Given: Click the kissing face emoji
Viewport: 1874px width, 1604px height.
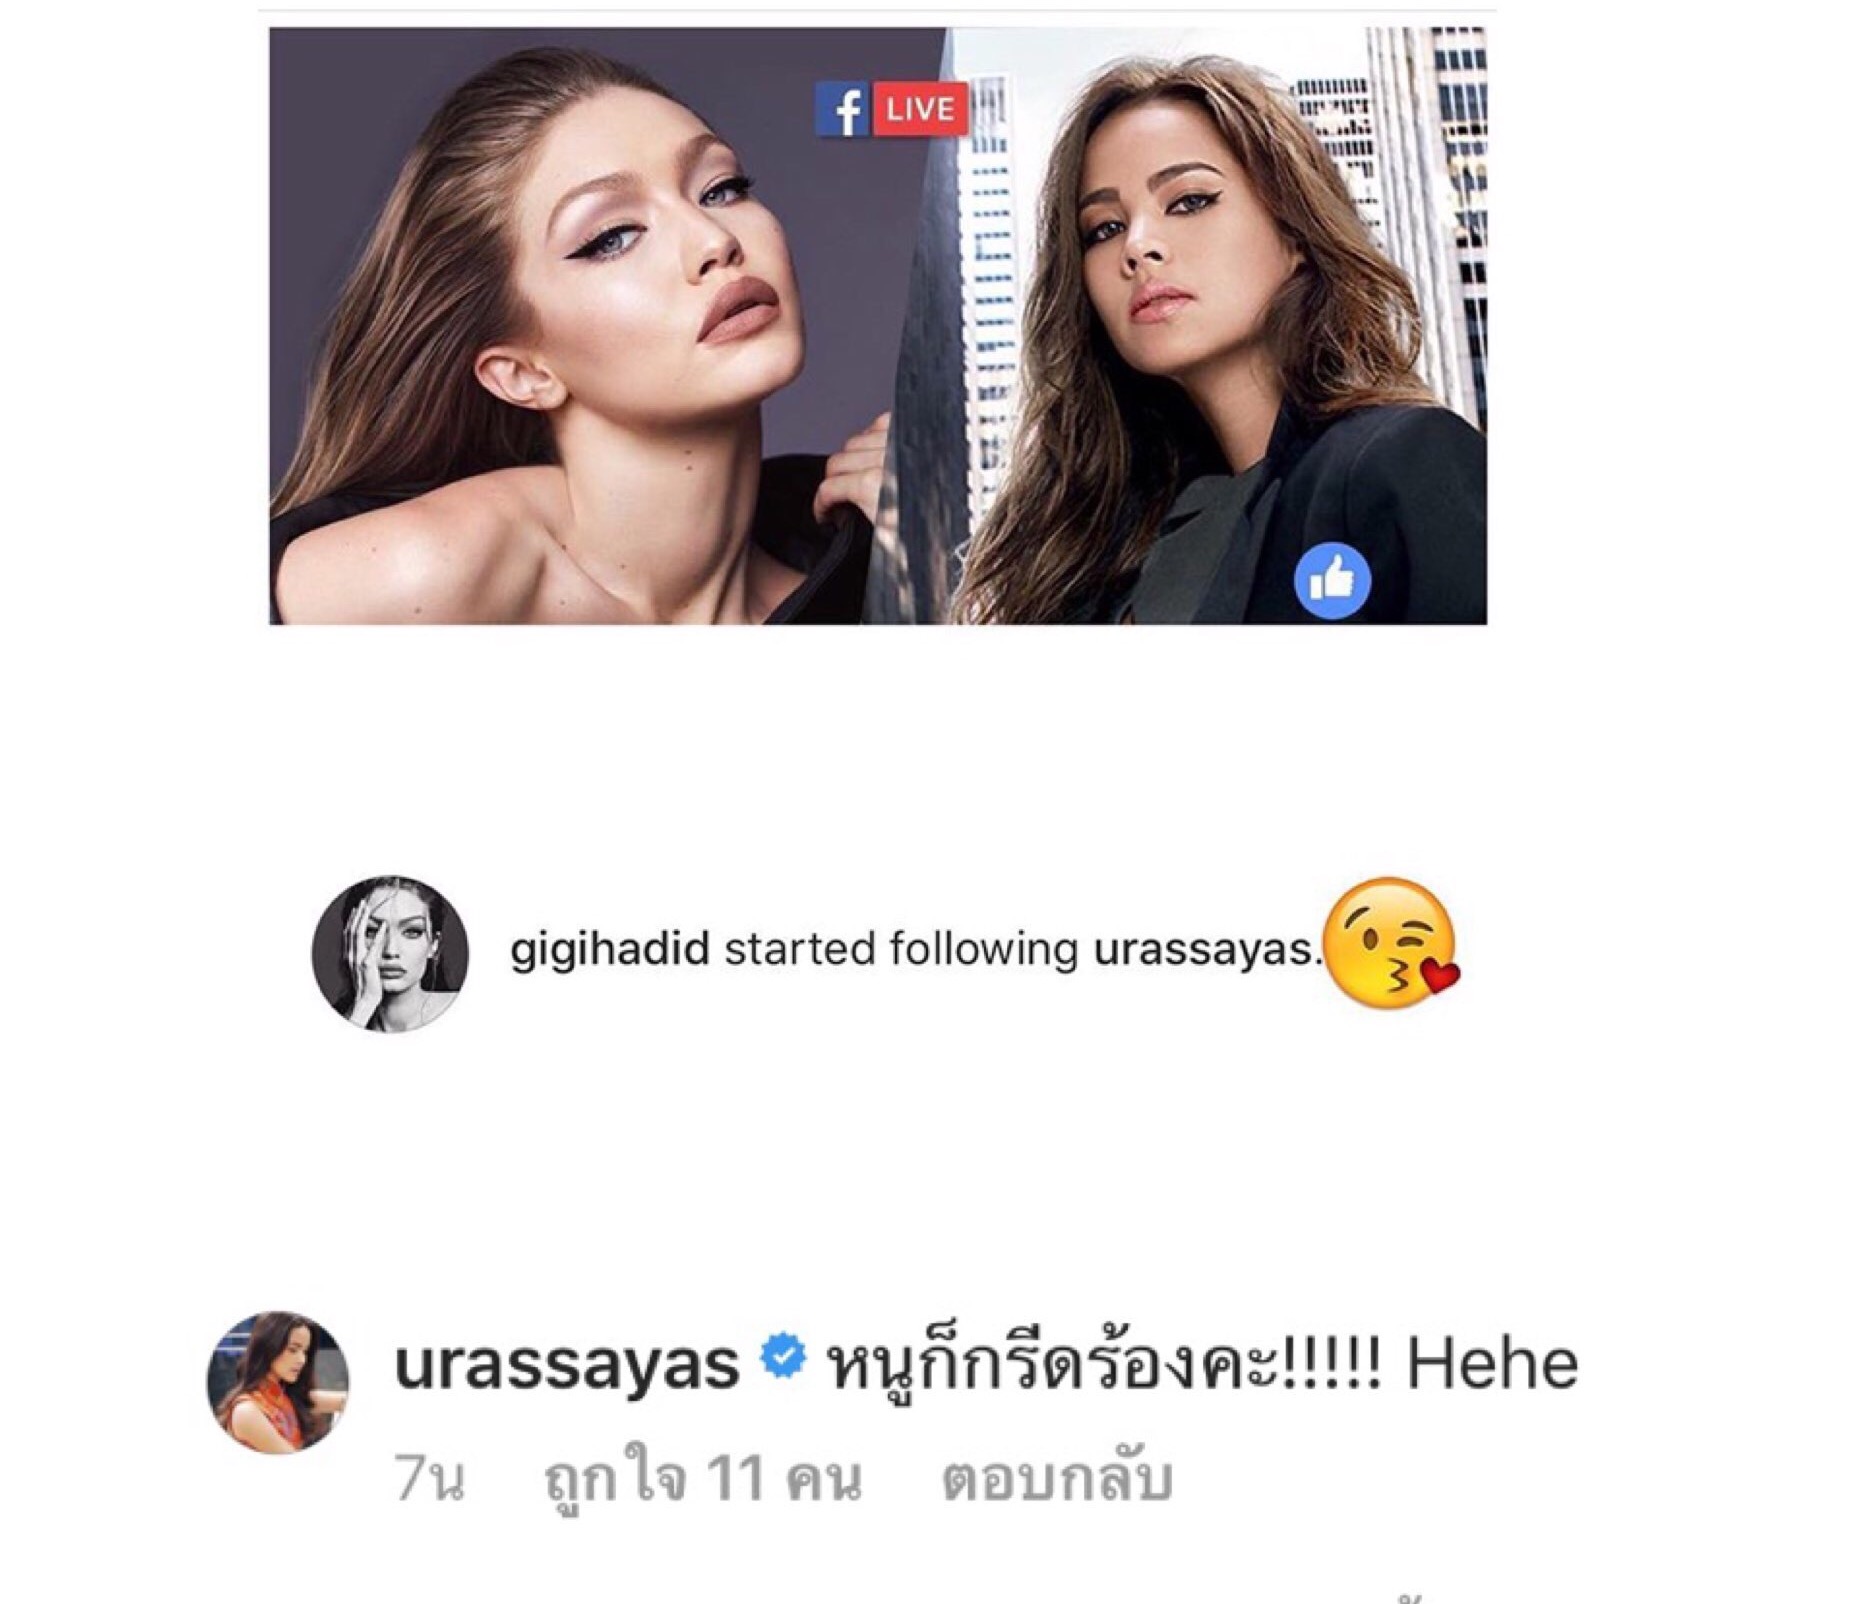Looking at the screenshot, I should click(x=1392, y=944).
